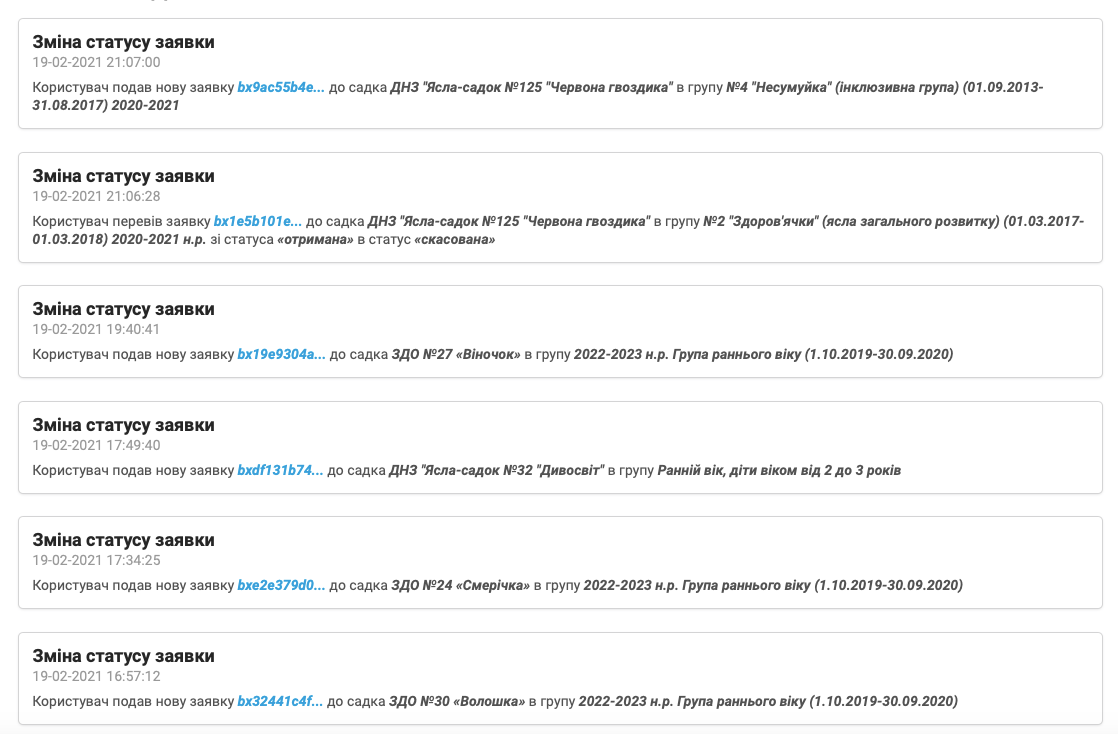Click the 21:06:28 status change heading
Image resolution: width=1118 pixels, height=734 pixels.
123,176
